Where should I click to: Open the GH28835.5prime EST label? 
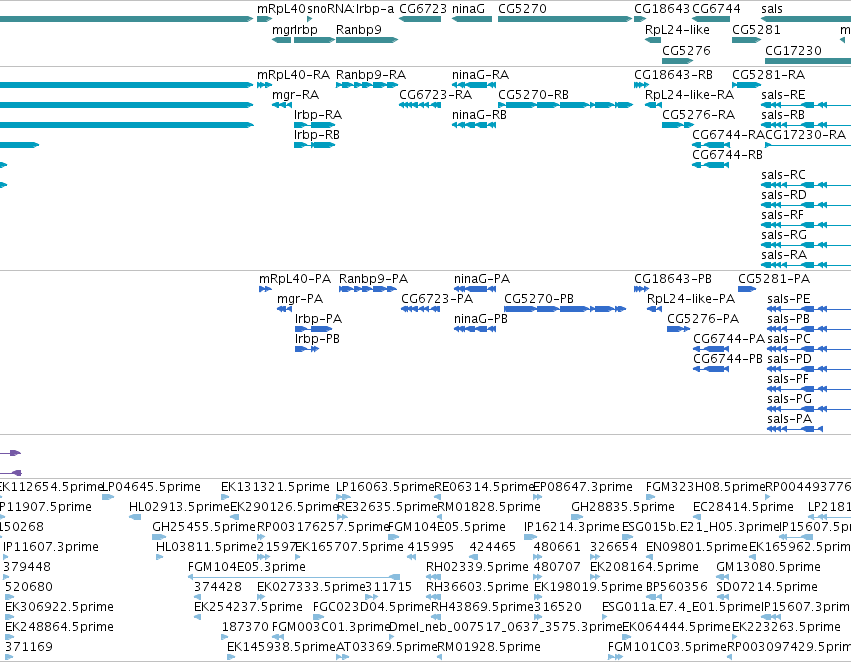pos(623,507)
